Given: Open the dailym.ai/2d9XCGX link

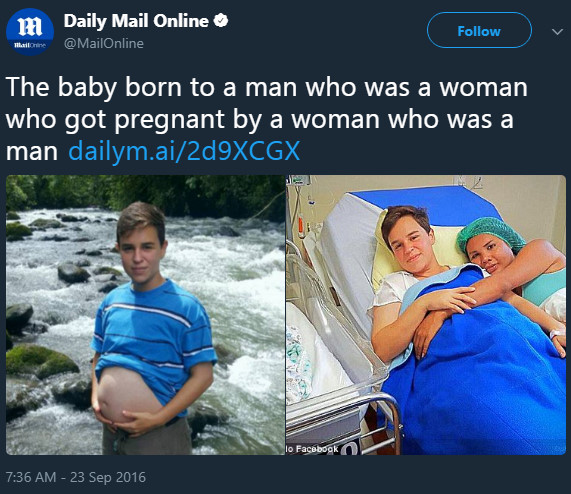Looking at the screenshot, I should [184, 151].
